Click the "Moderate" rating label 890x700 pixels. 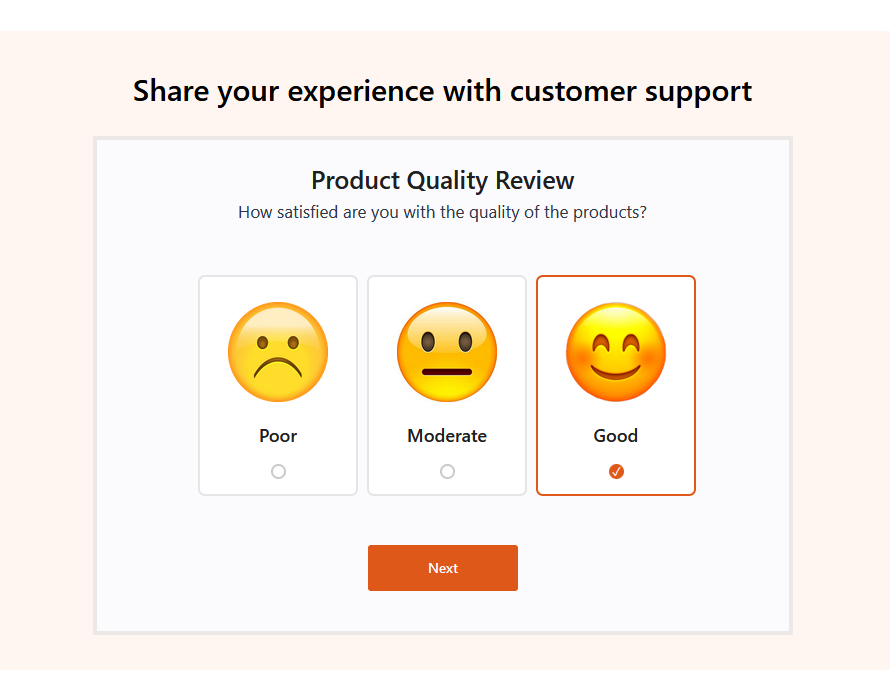(x=447, y=436)
